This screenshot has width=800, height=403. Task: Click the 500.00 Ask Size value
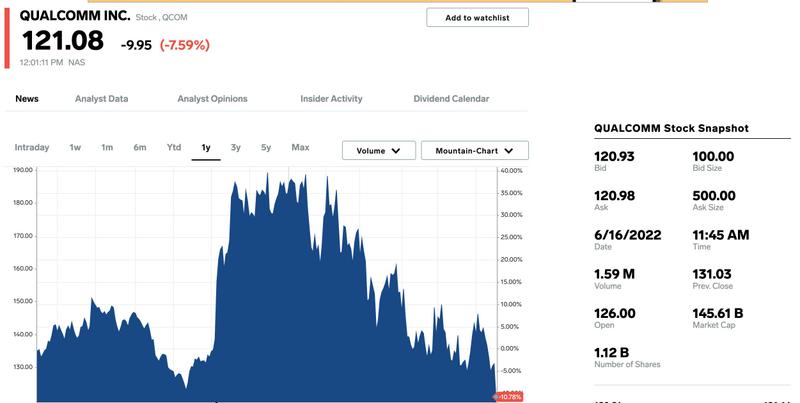click(714, 196)
